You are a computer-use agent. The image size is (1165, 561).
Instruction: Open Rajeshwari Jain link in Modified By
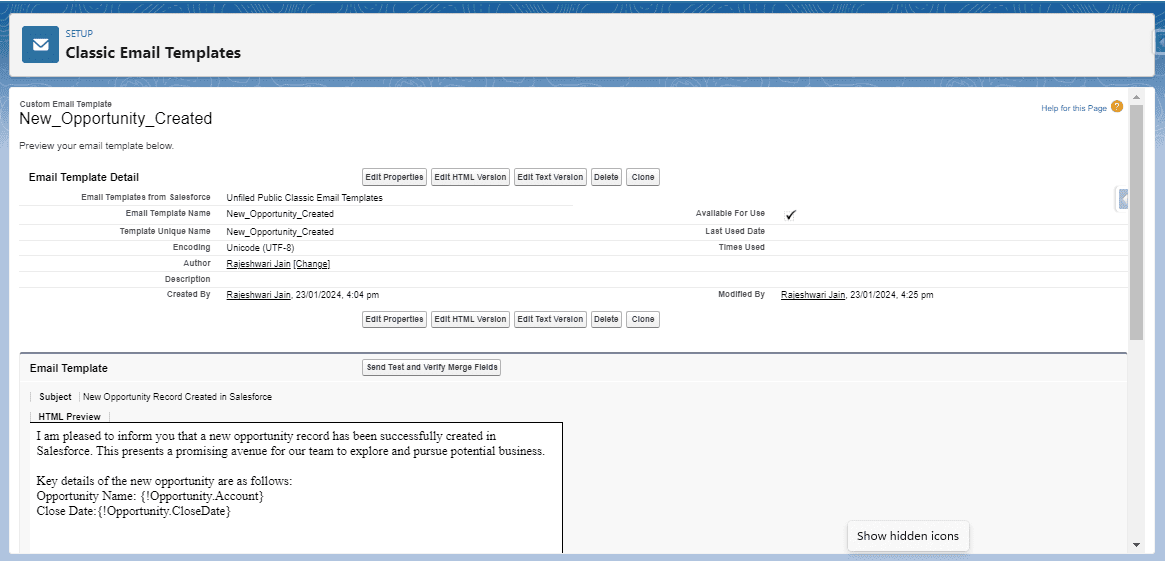(x=812, y=295)
